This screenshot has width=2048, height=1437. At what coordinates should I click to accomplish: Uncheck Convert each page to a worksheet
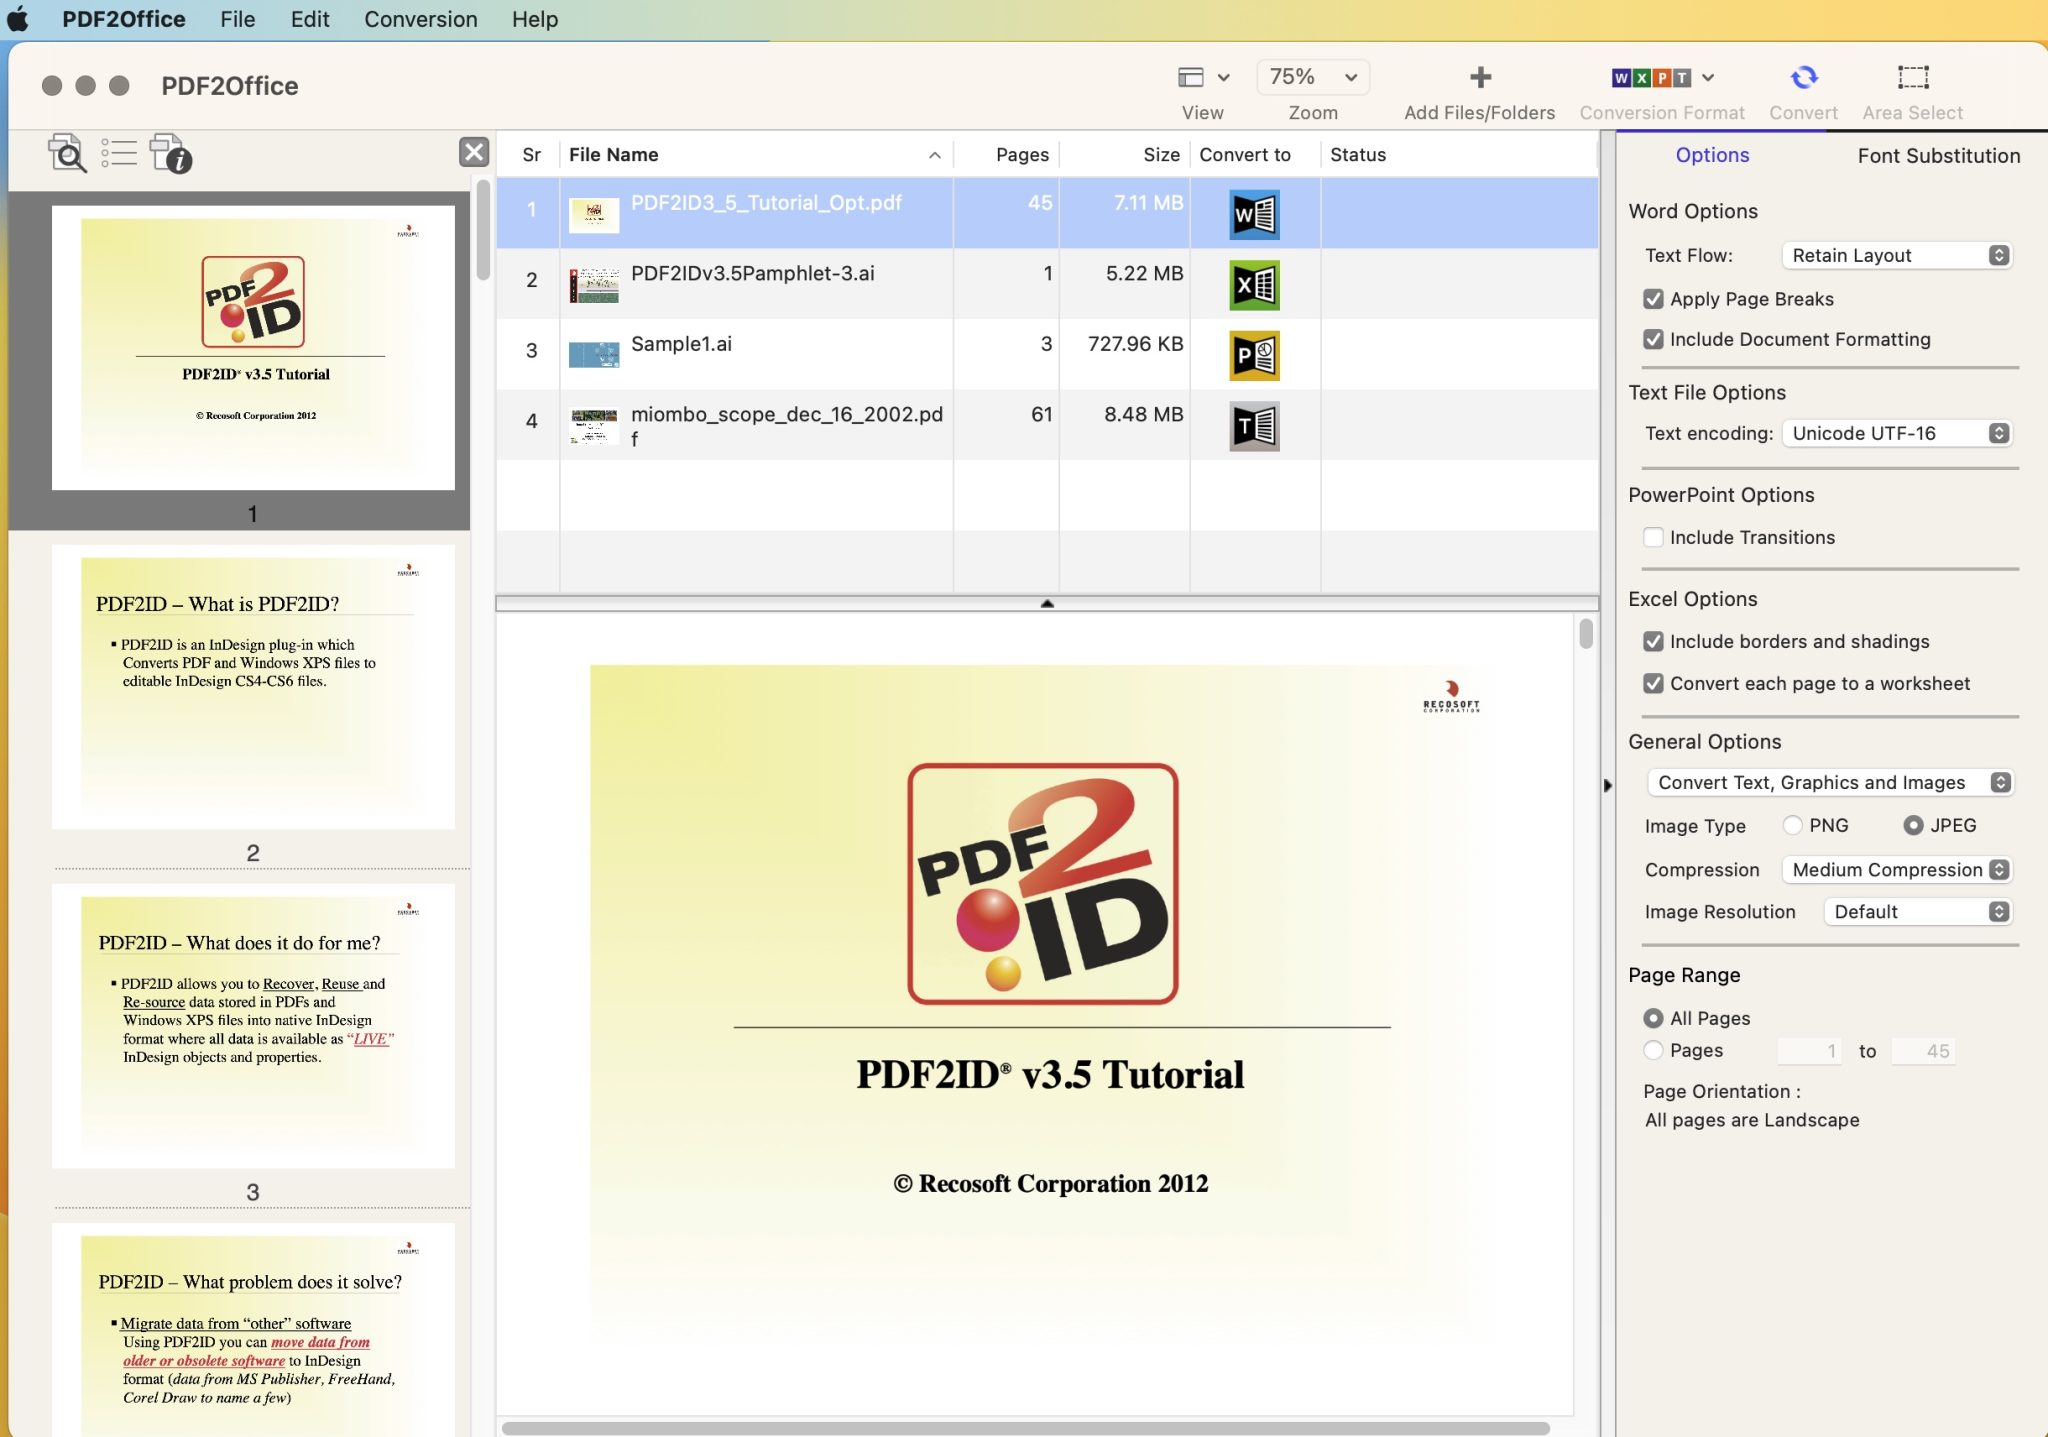click(x=1655, y=683)
